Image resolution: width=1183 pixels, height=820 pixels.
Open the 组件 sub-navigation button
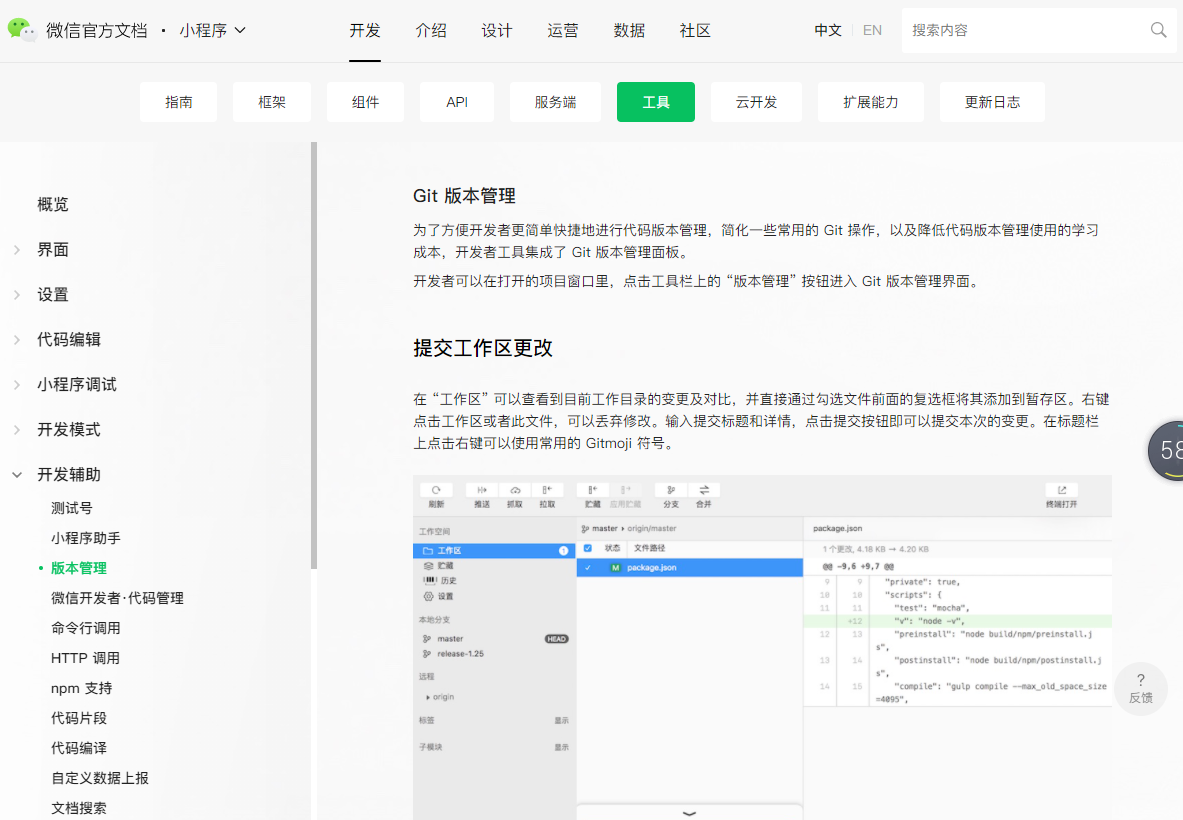coord(365,102)
